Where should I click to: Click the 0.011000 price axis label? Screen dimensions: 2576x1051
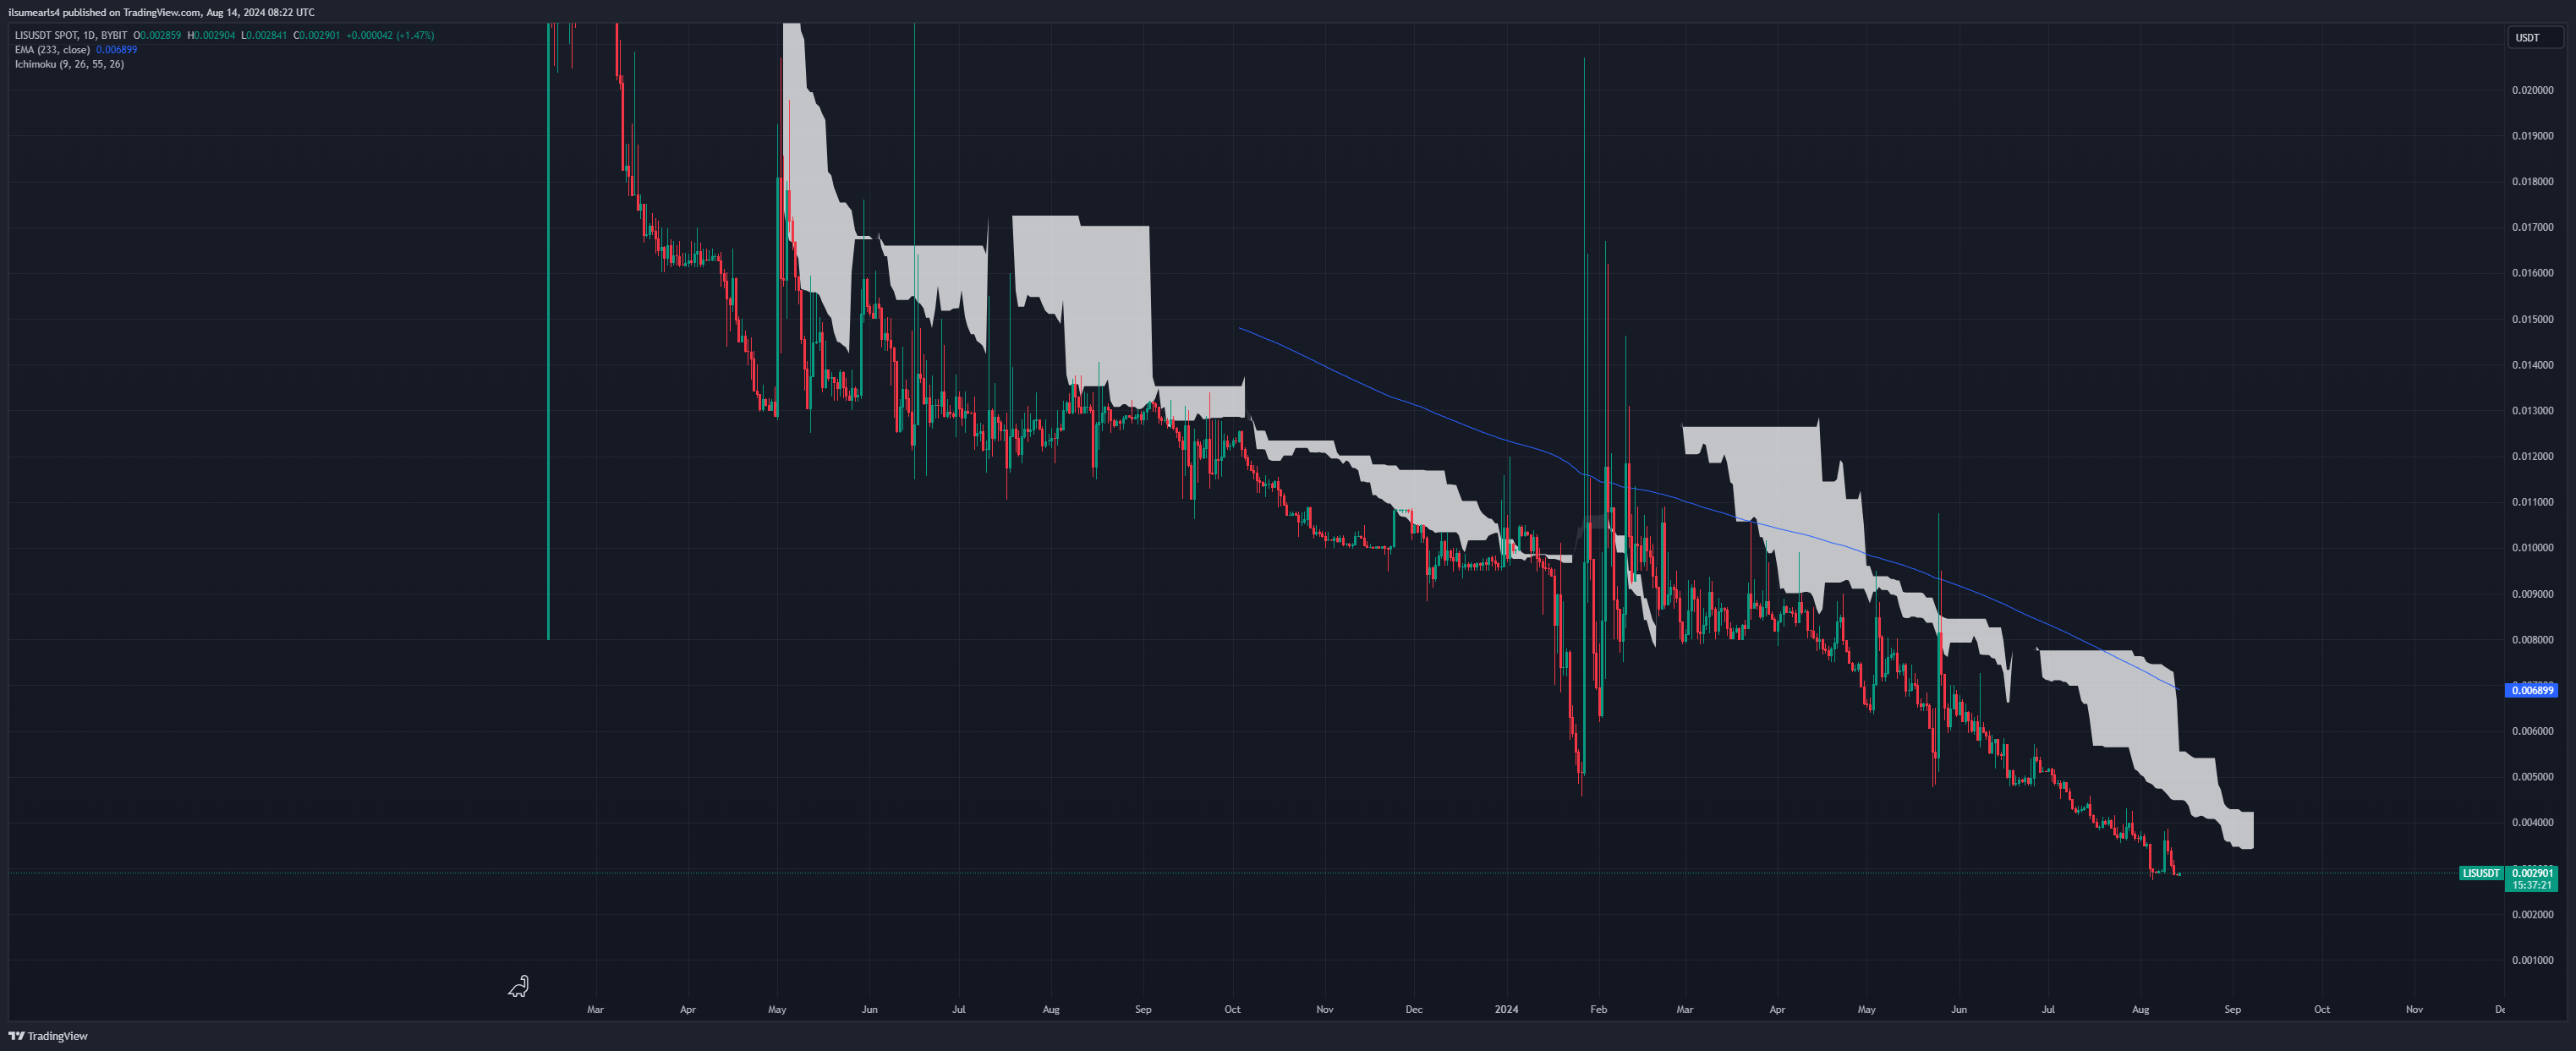pyautogui.click(x=2532, y=502)
